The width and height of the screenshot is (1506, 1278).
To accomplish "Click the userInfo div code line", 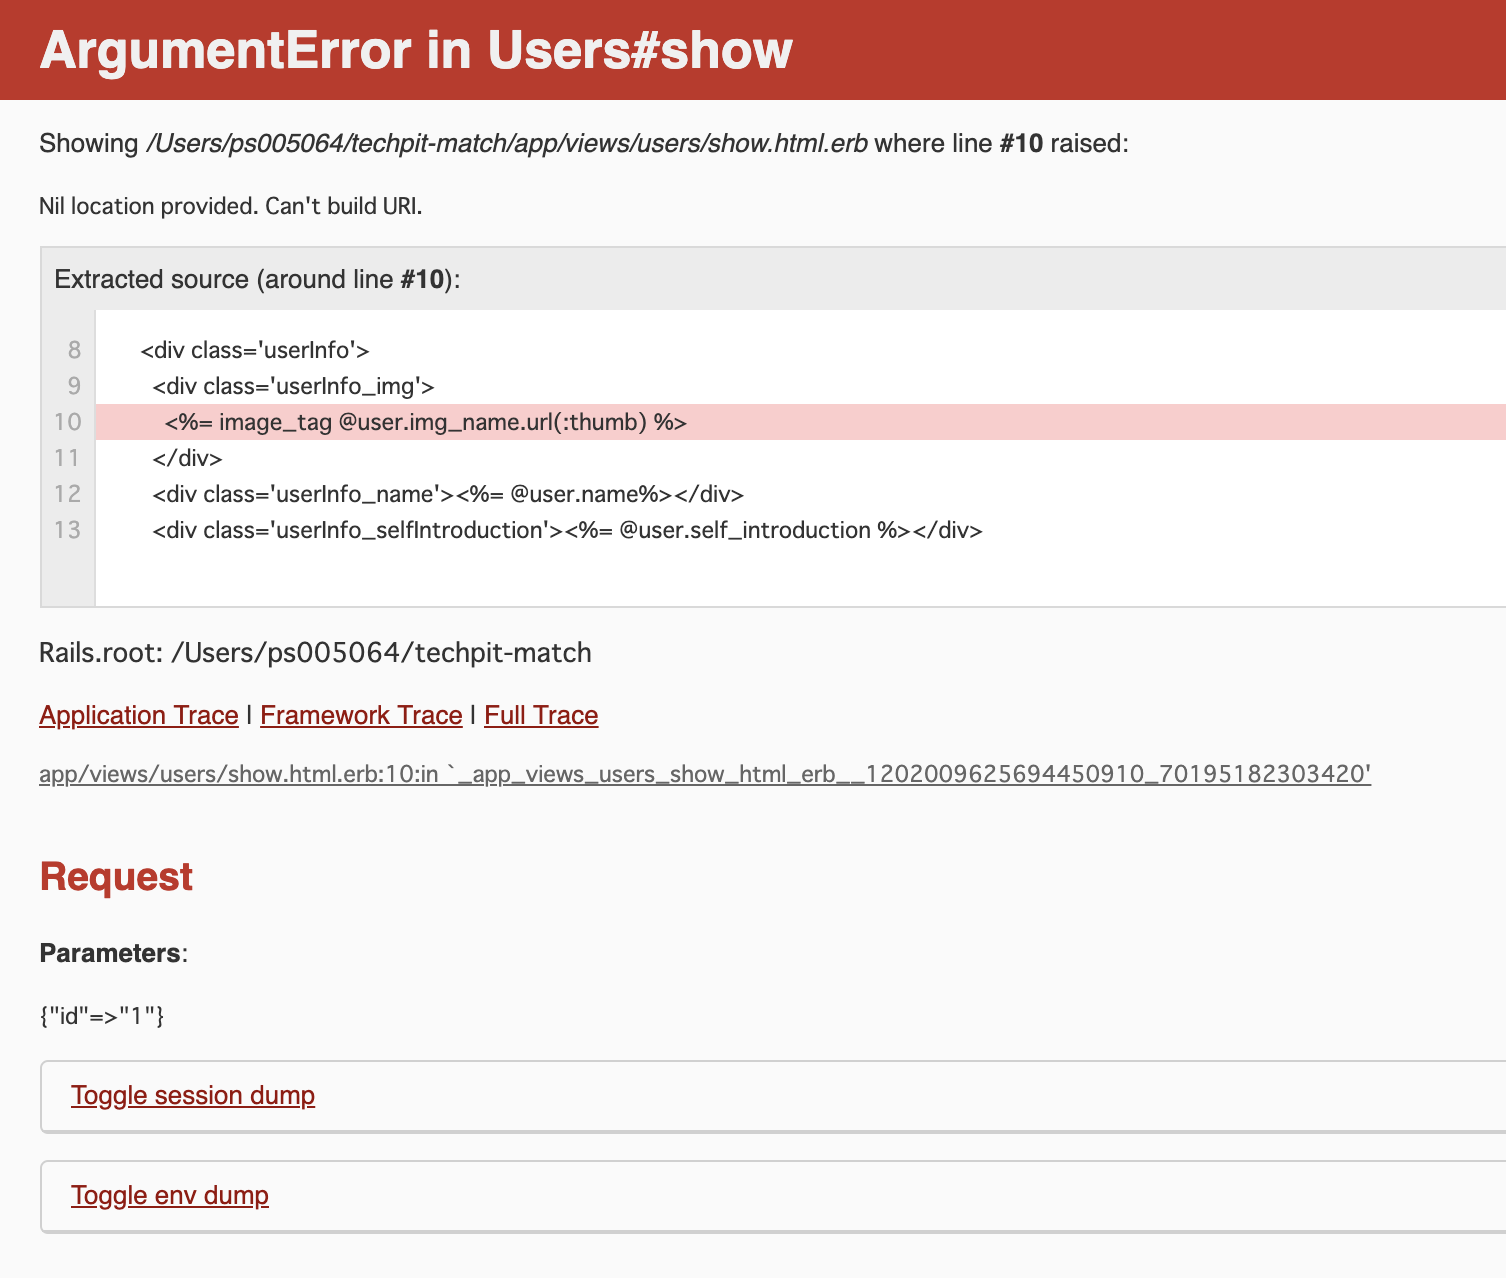I will (255, 350).
